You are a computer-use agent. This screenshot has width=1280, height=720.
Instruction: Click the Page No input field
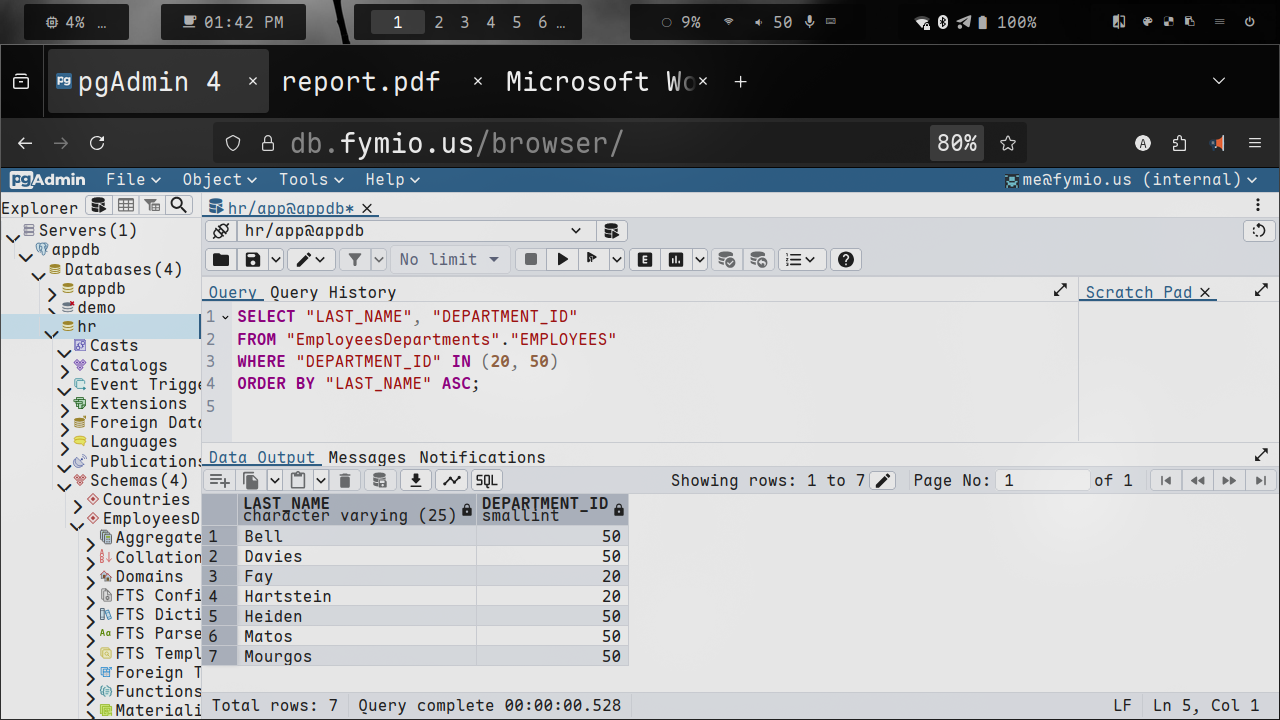click(x=1044, y=481)
